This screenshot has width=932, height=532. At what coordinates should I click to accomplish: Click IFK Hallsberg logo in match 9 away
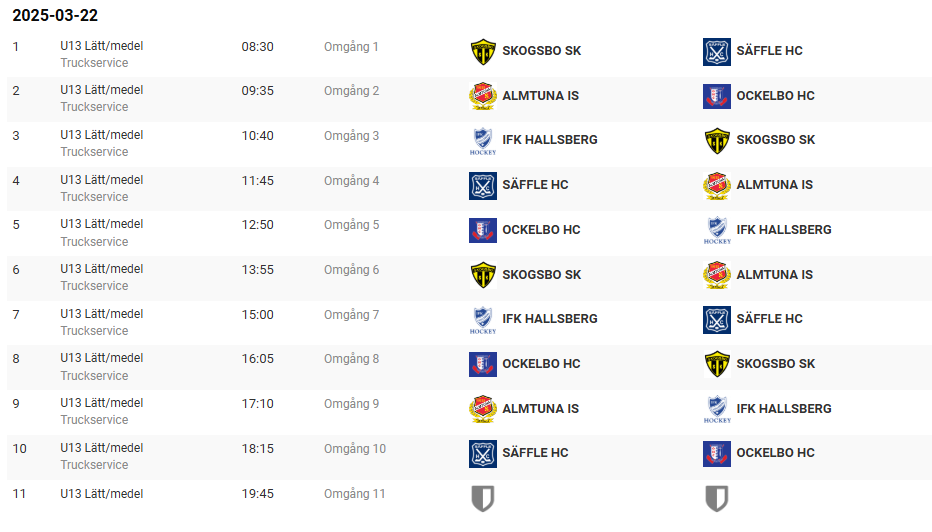click(x=717, y=410)
